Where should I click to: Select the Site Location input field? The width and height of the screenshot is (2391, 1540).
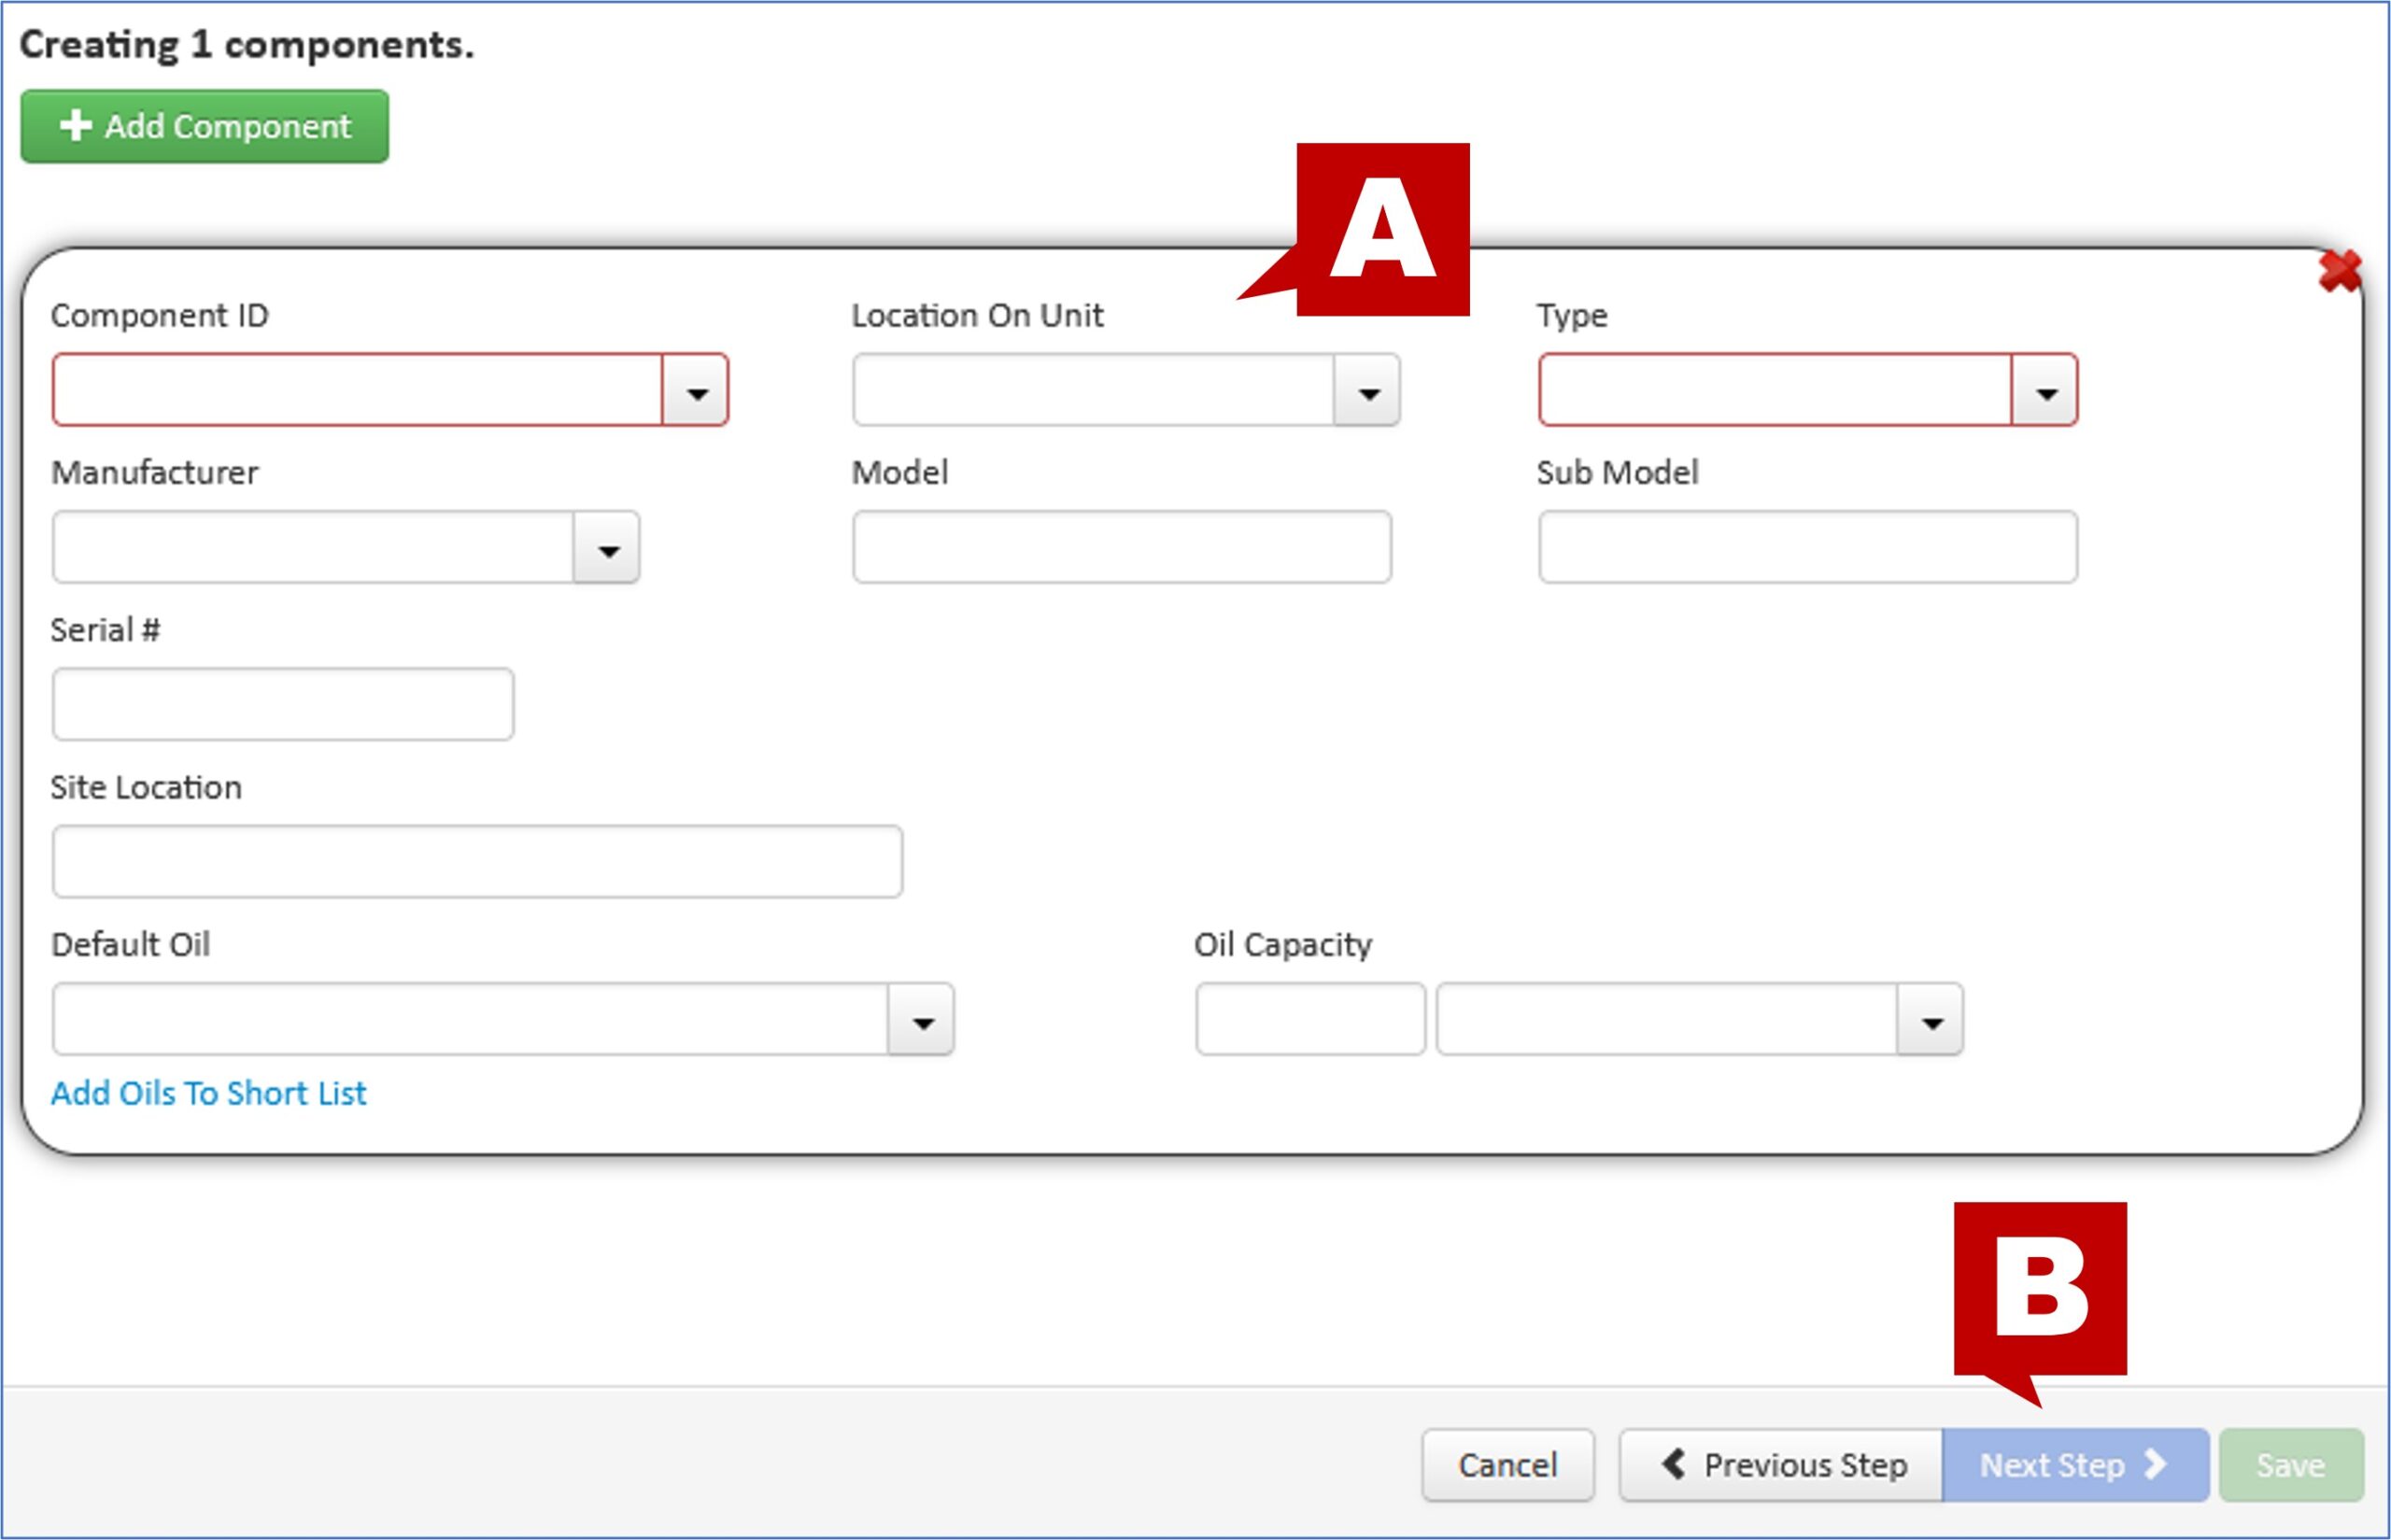[477, 862]
